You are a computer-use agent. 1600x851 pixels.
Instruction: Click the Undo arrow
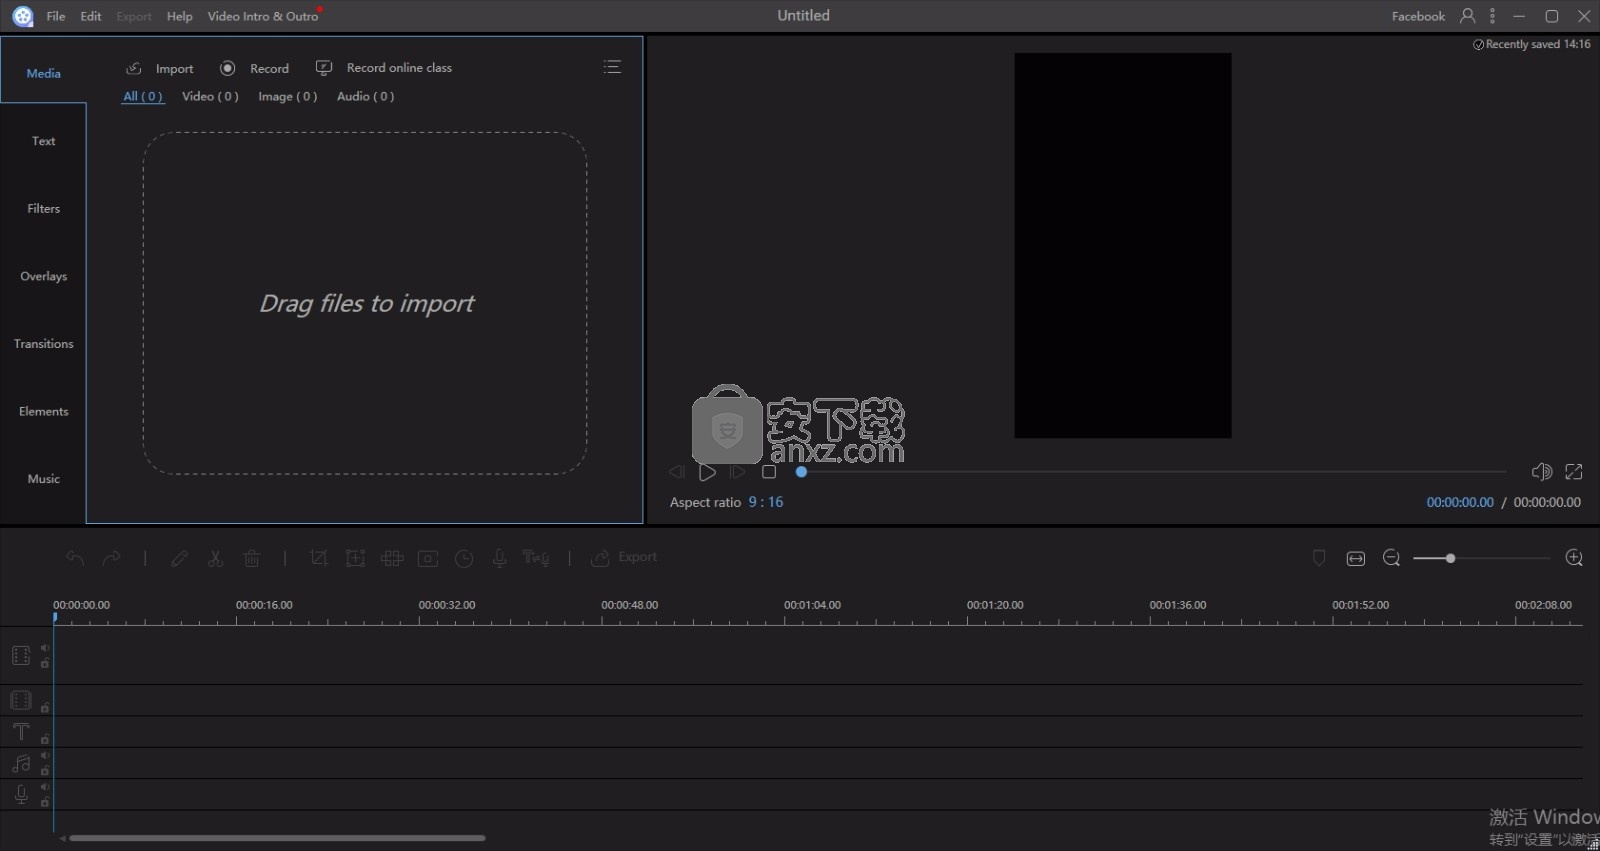[x=75, y=558]
